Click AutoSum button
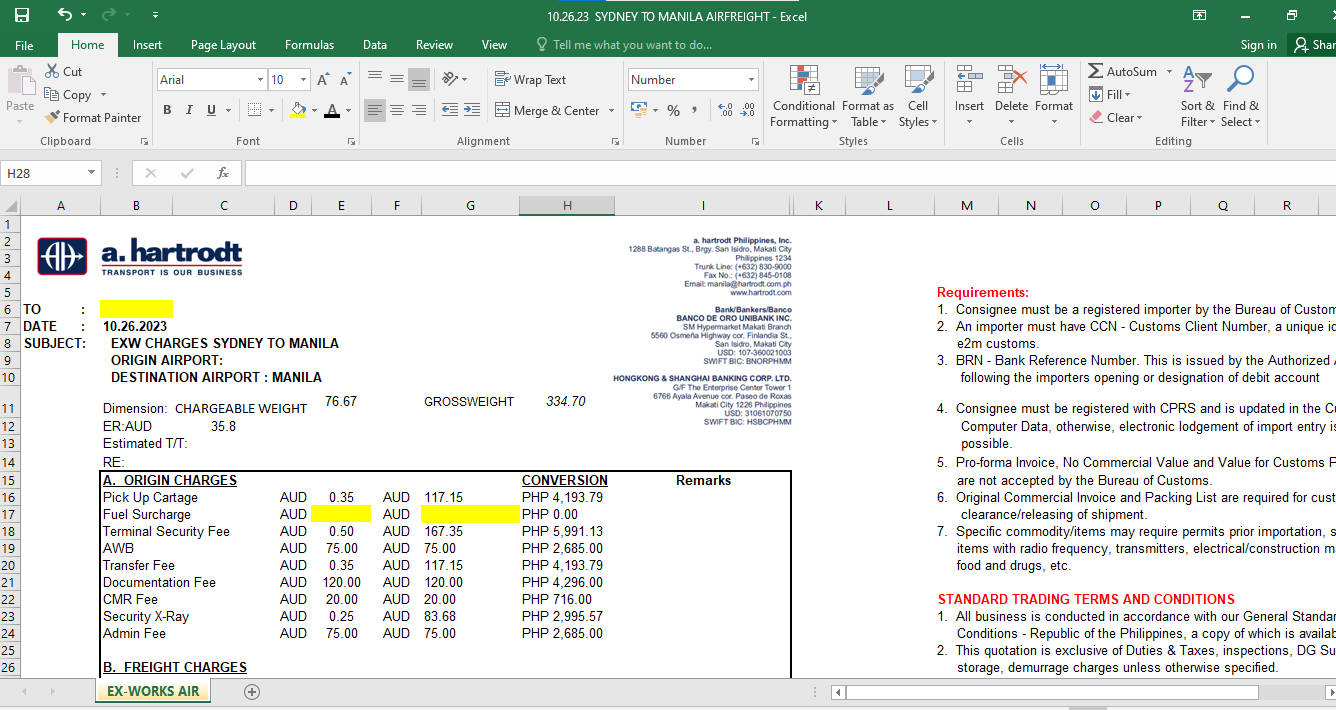1336x710 pixels. (1122, 72)
